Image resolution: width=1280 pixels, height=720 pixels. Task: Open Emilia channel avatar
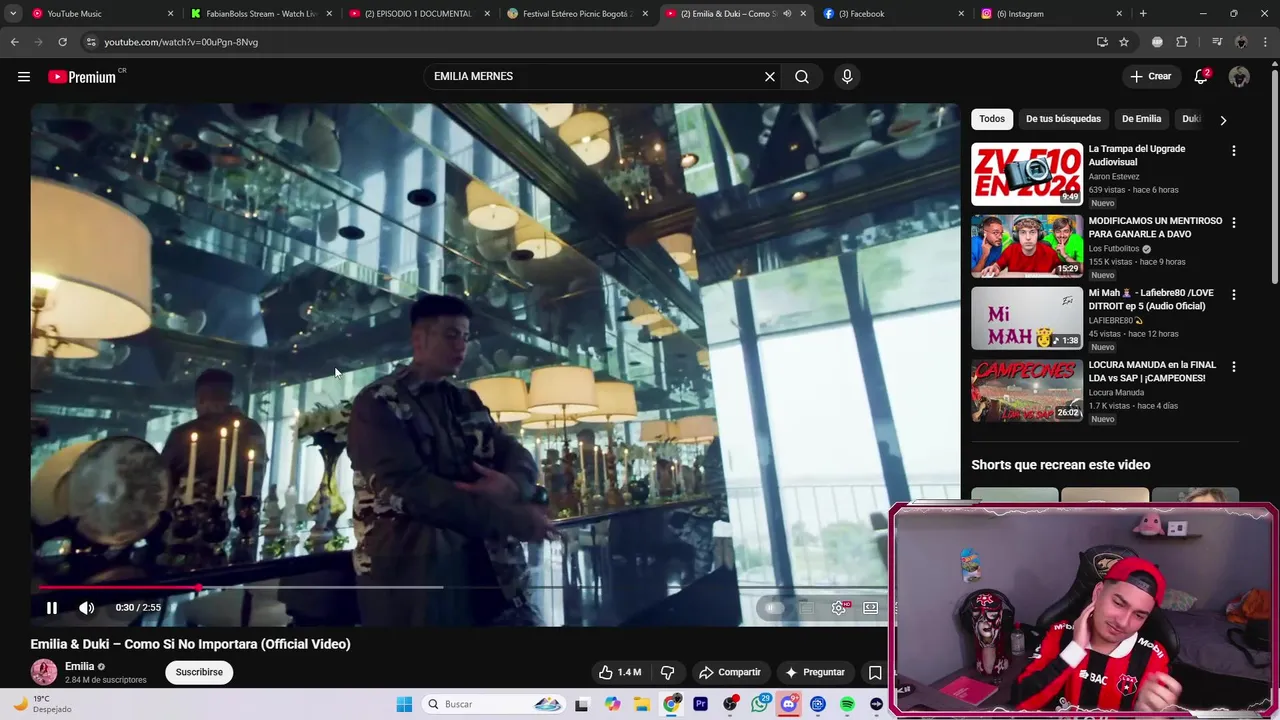pos(44,672)
